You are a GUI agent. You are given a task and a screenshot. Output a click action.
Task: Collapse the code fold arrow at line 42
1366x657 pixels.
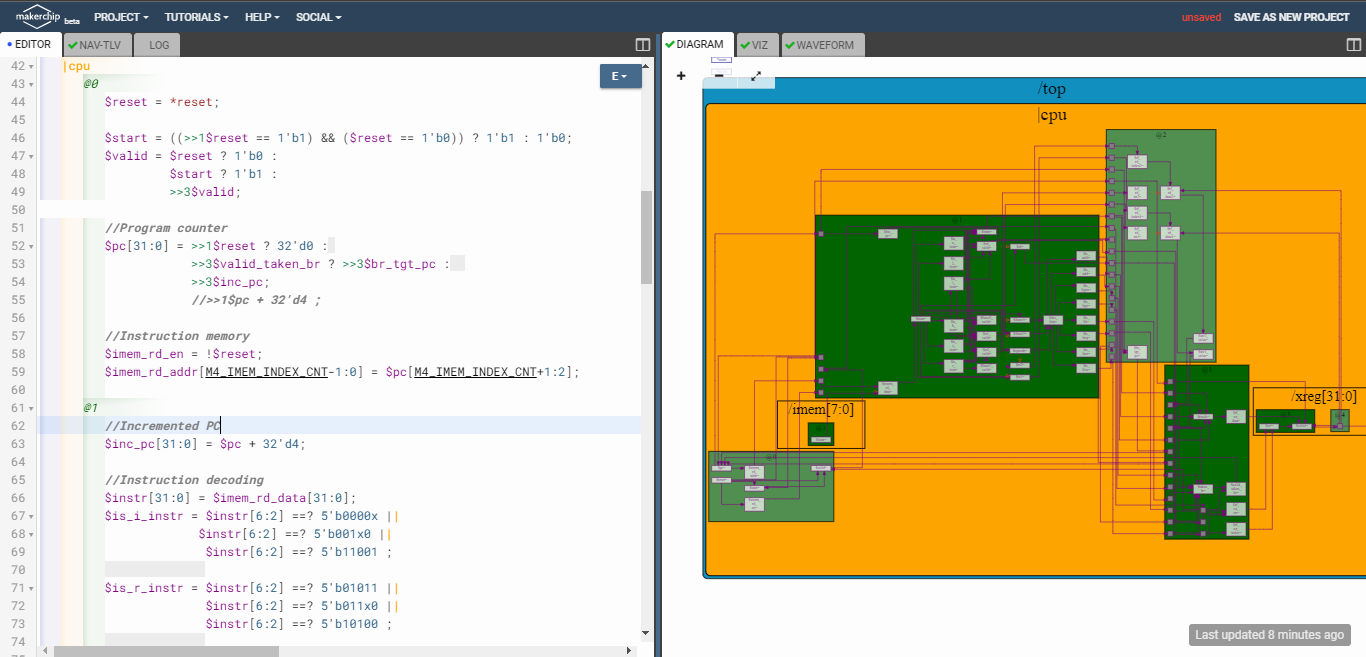[x=30, y=66]
